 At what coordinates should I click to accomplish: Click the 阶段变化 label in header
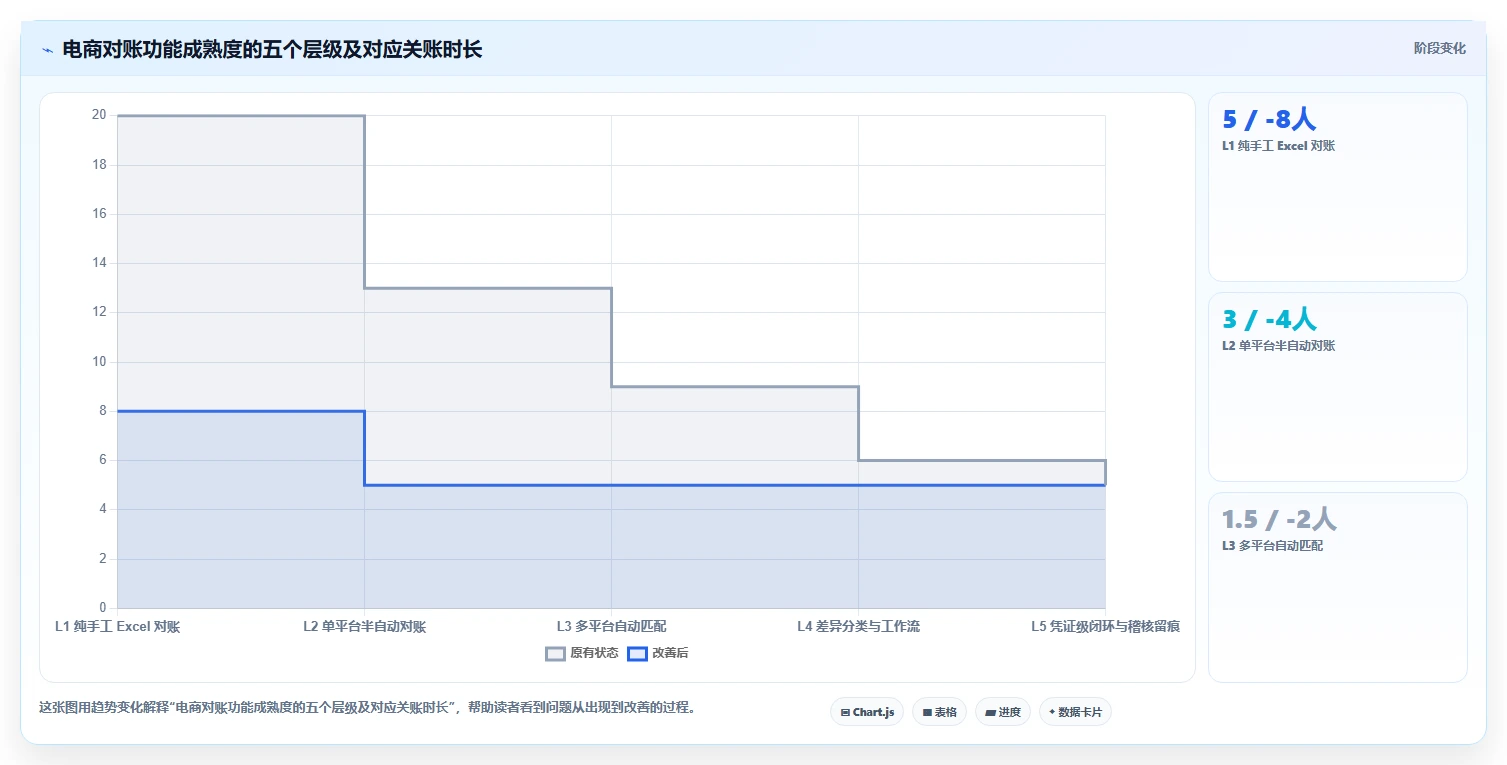click(1440, 48)
